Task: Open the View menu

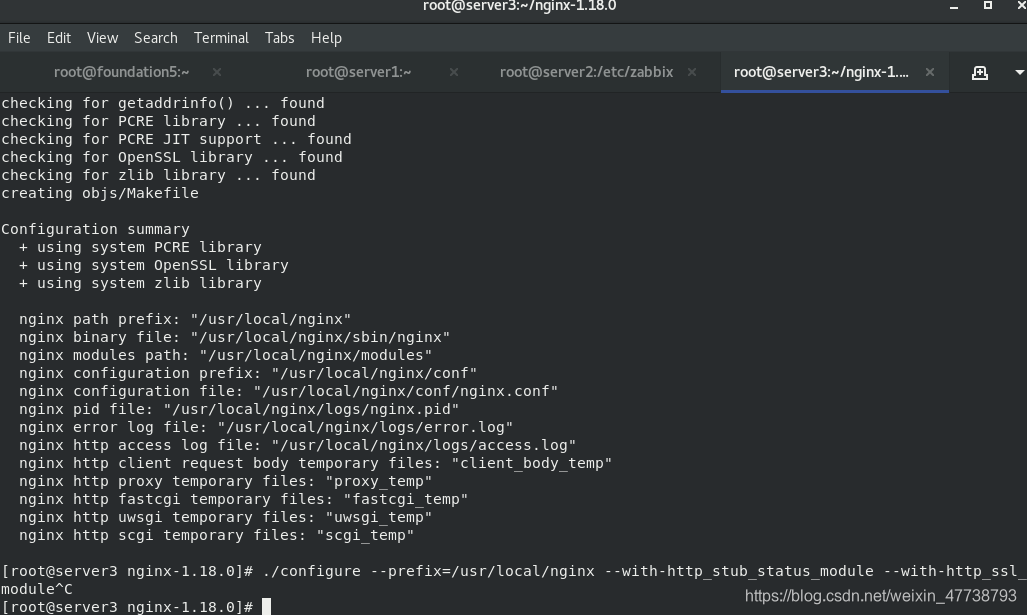Action: 102,38
